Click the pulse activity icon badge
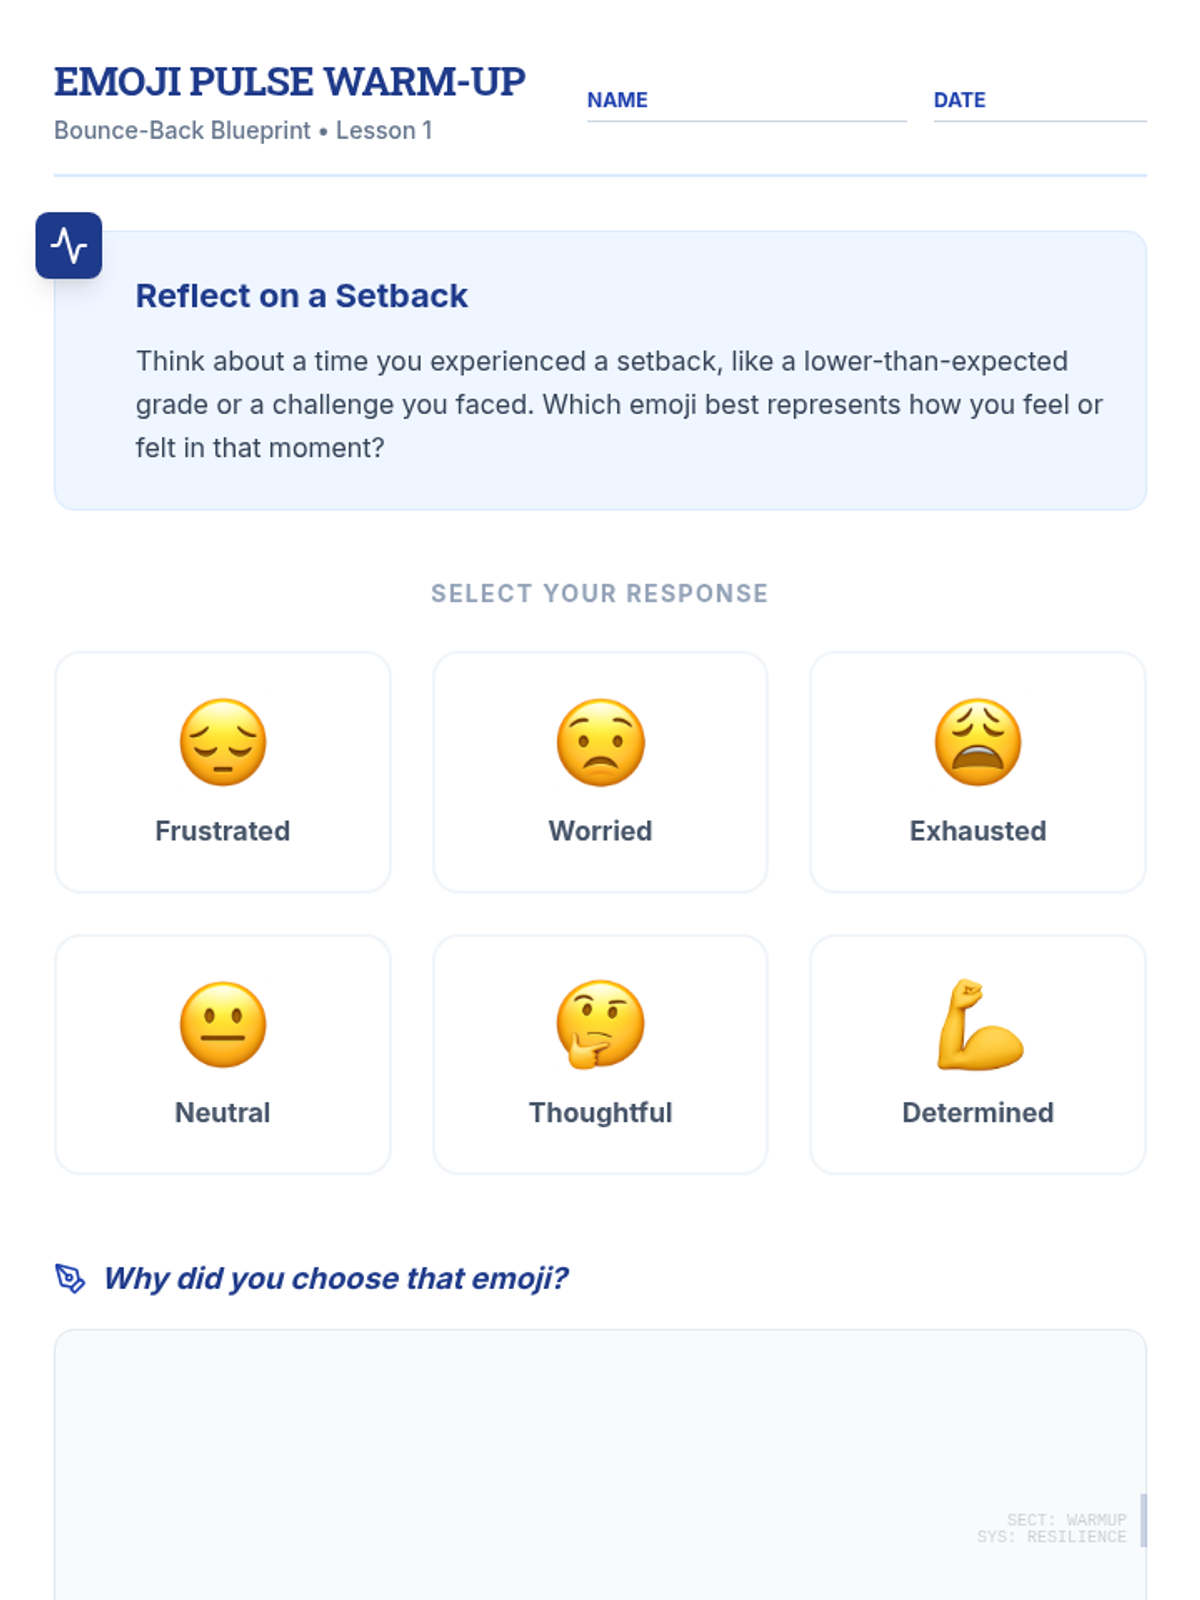The width and height of the screenshot is (1200, 1600). pos(69,245)
